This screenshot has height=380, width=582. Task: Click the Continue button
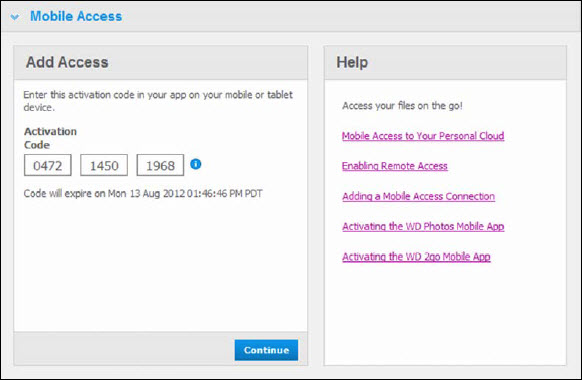(266, 350)
